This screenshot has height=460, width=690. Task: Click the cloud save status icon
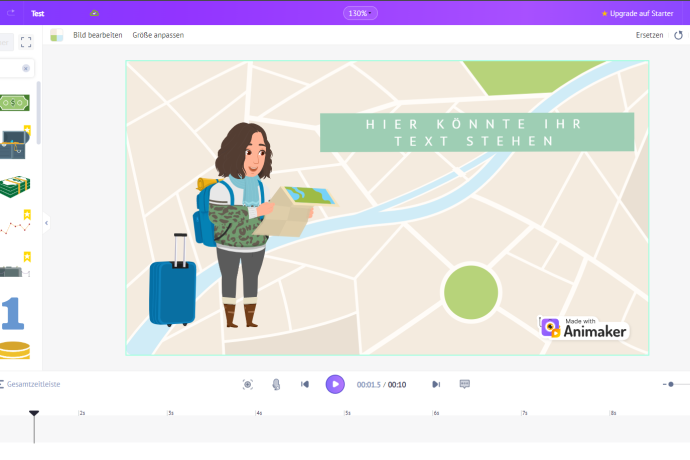(x=94, y=13)
